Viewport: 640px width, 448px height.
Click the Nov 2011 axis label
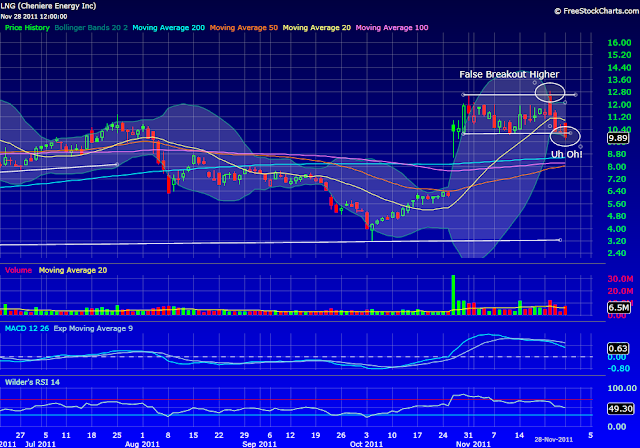[x=473, y=444]
